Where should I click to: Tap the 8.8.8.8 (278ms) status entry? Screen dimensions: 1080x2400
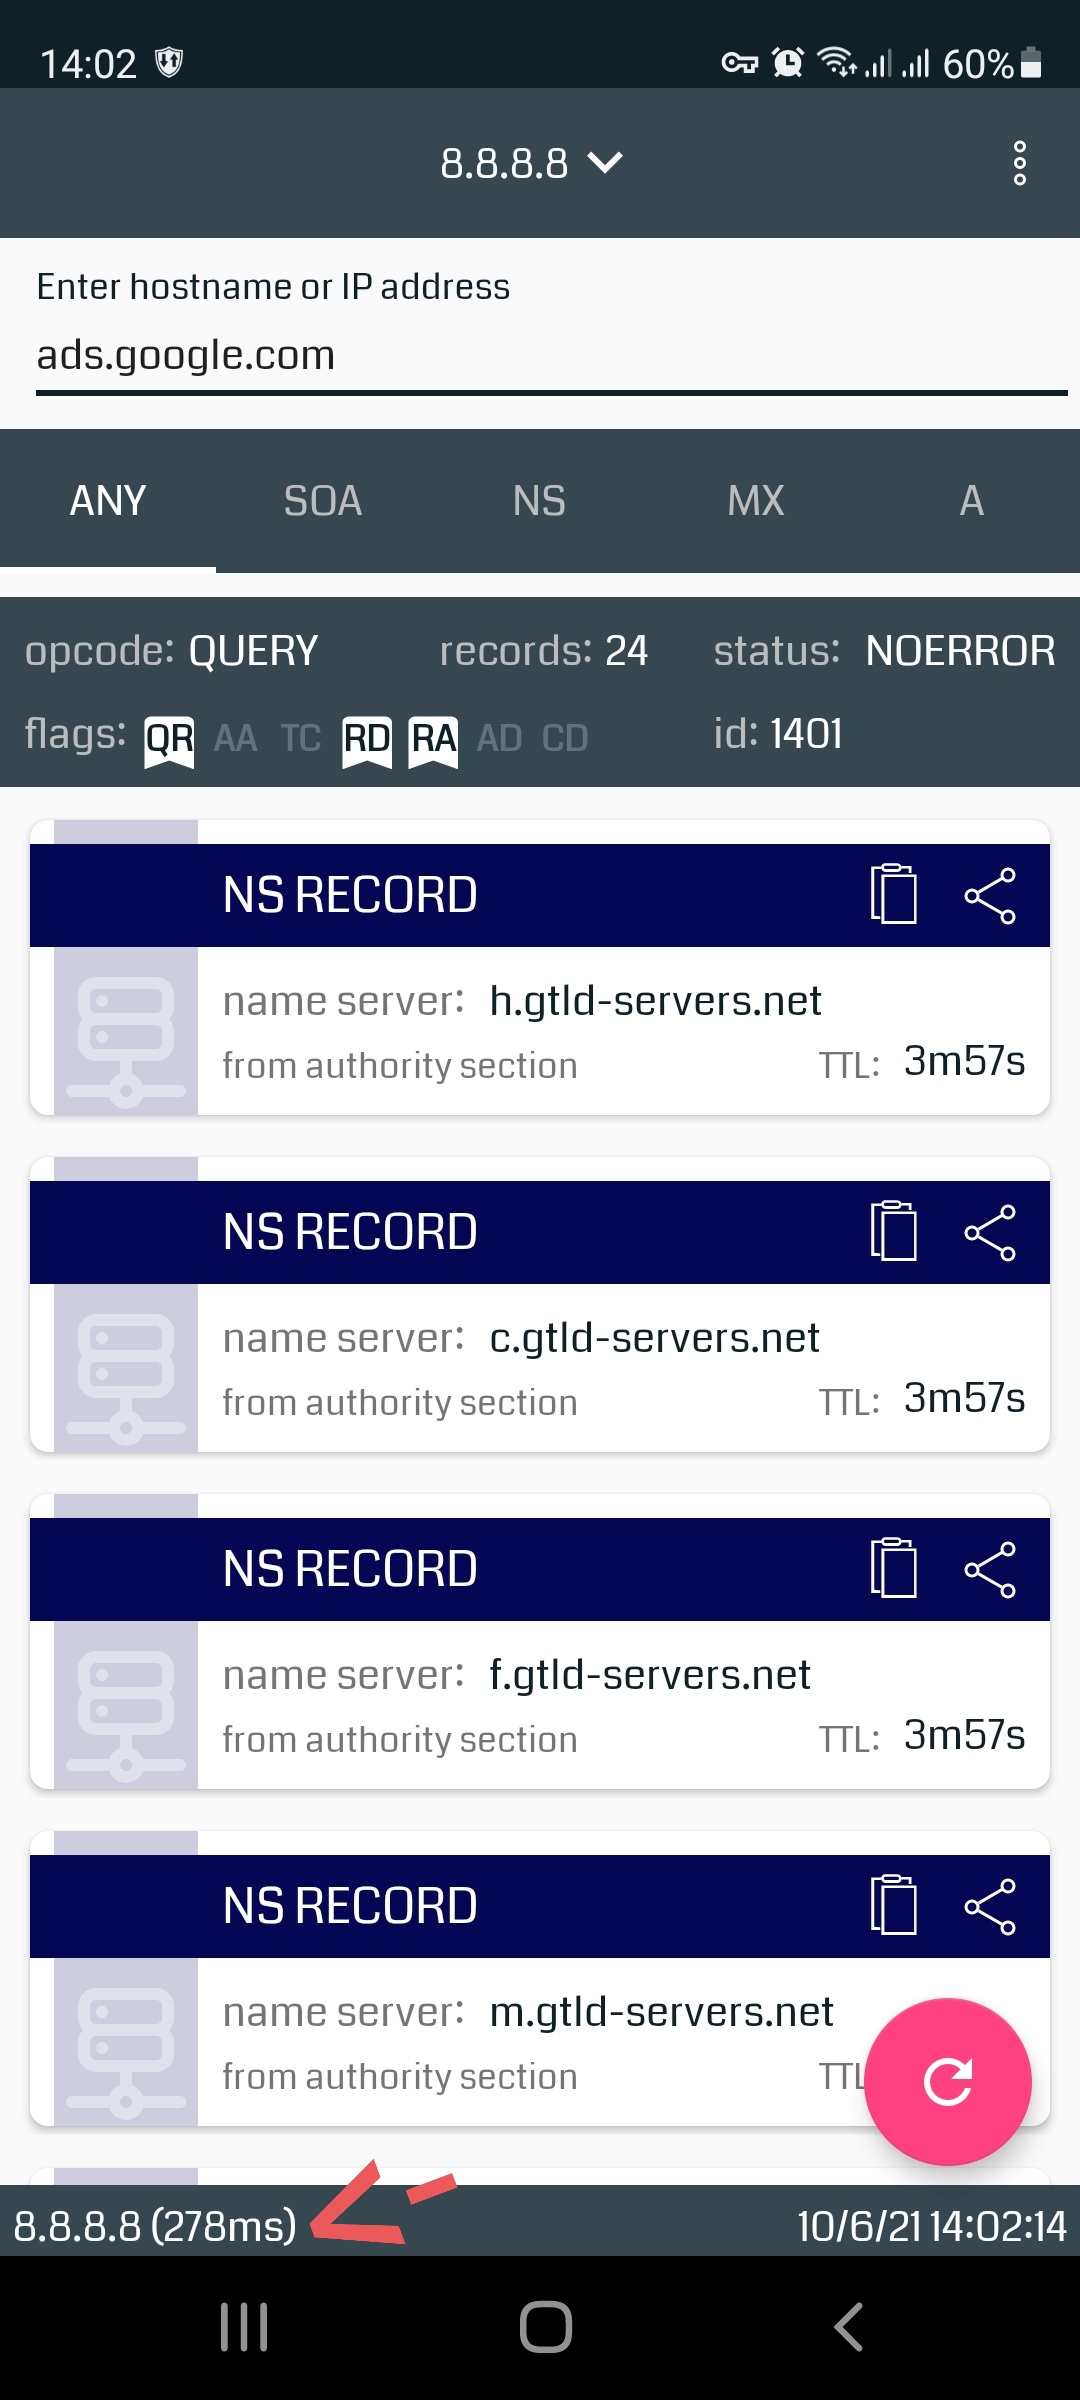(156, 2226)
